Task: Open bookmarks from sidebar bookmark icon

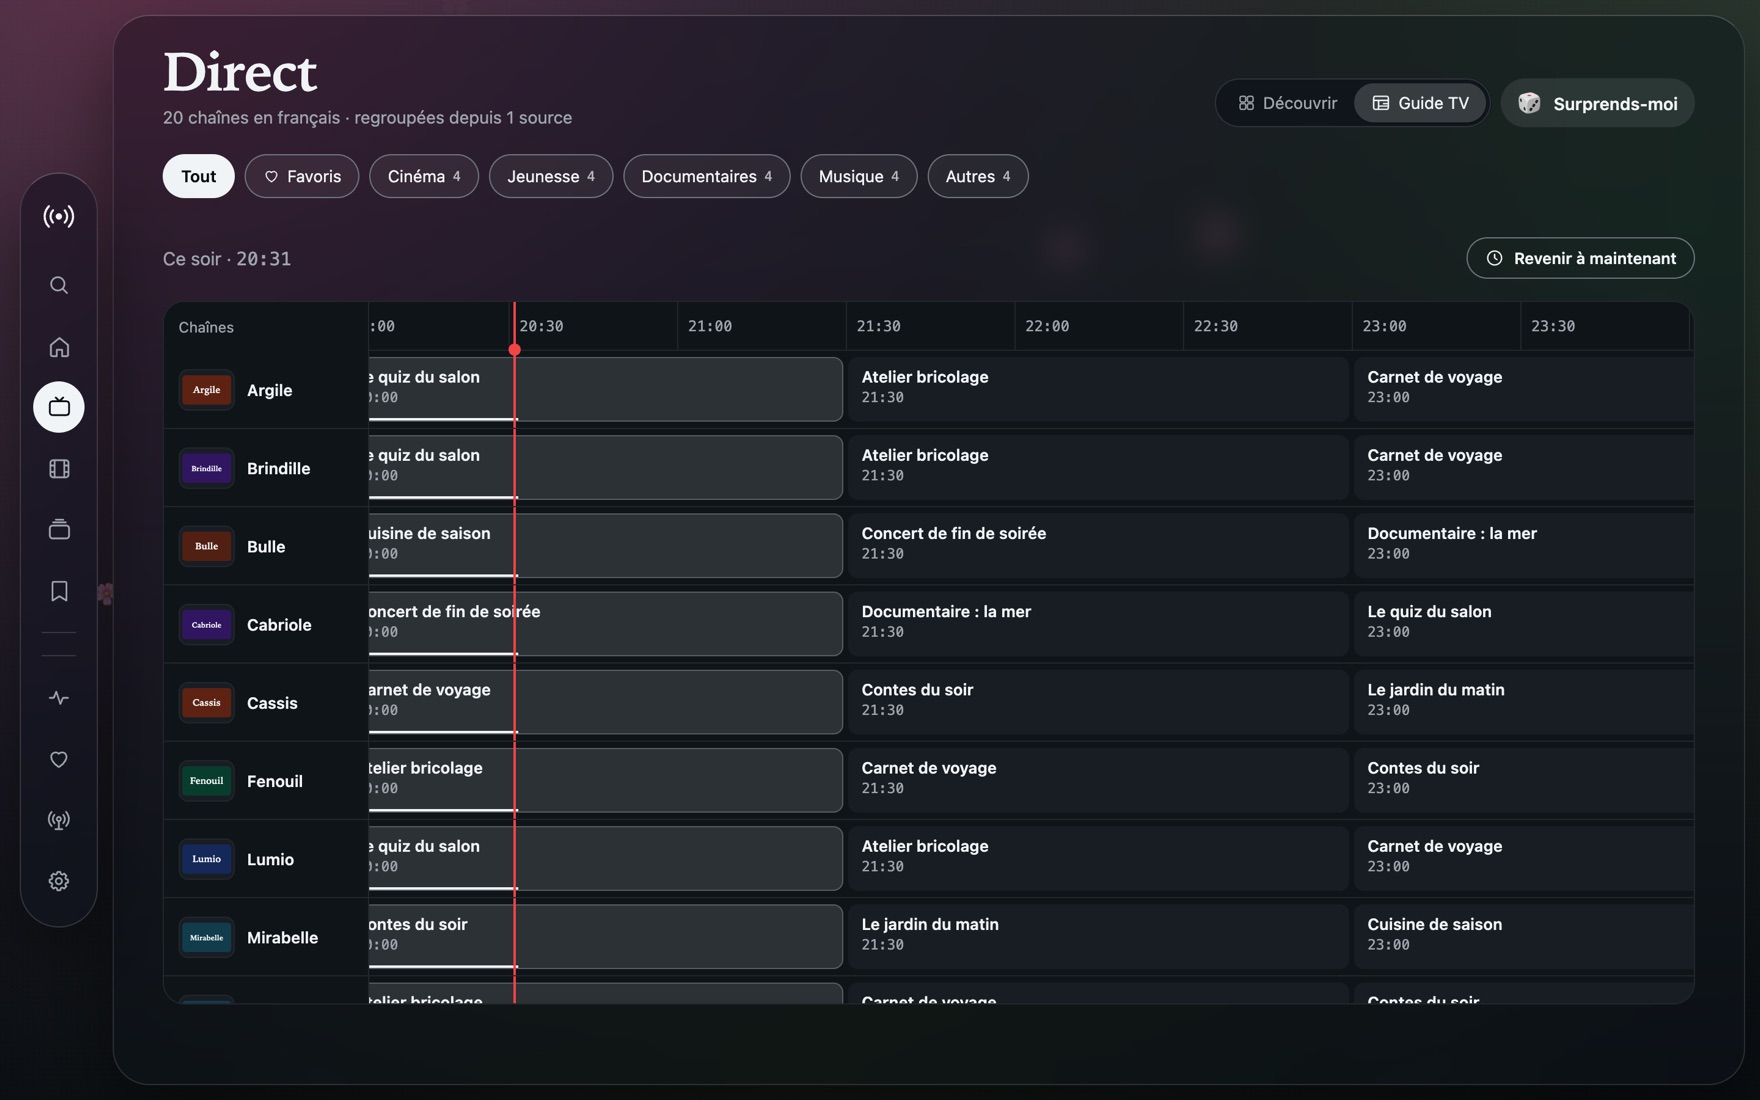Action: (x=59, y=592)
